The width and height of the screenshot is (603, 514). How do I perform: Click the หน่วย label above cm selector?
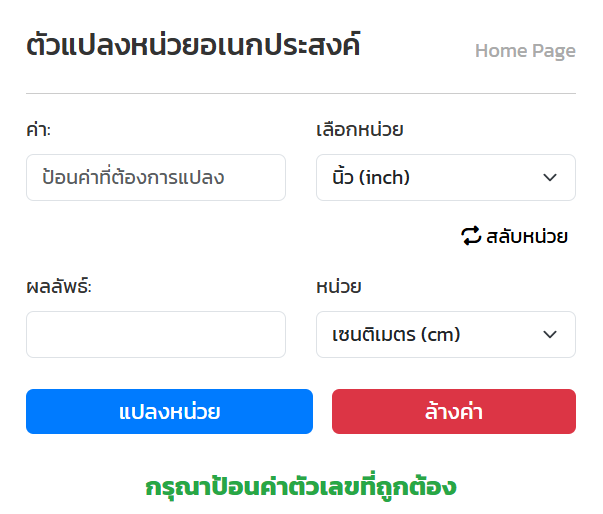(338, 286)
